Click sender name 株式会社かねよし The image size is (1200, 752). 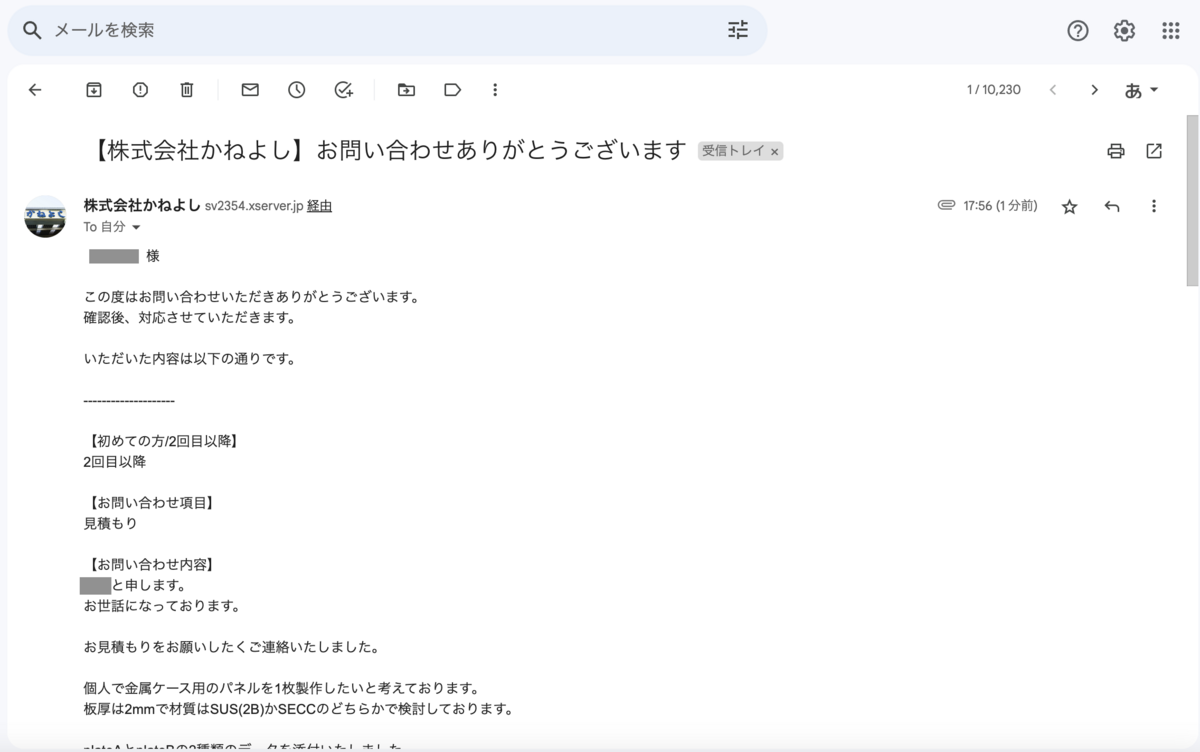(x=142, y=206)
